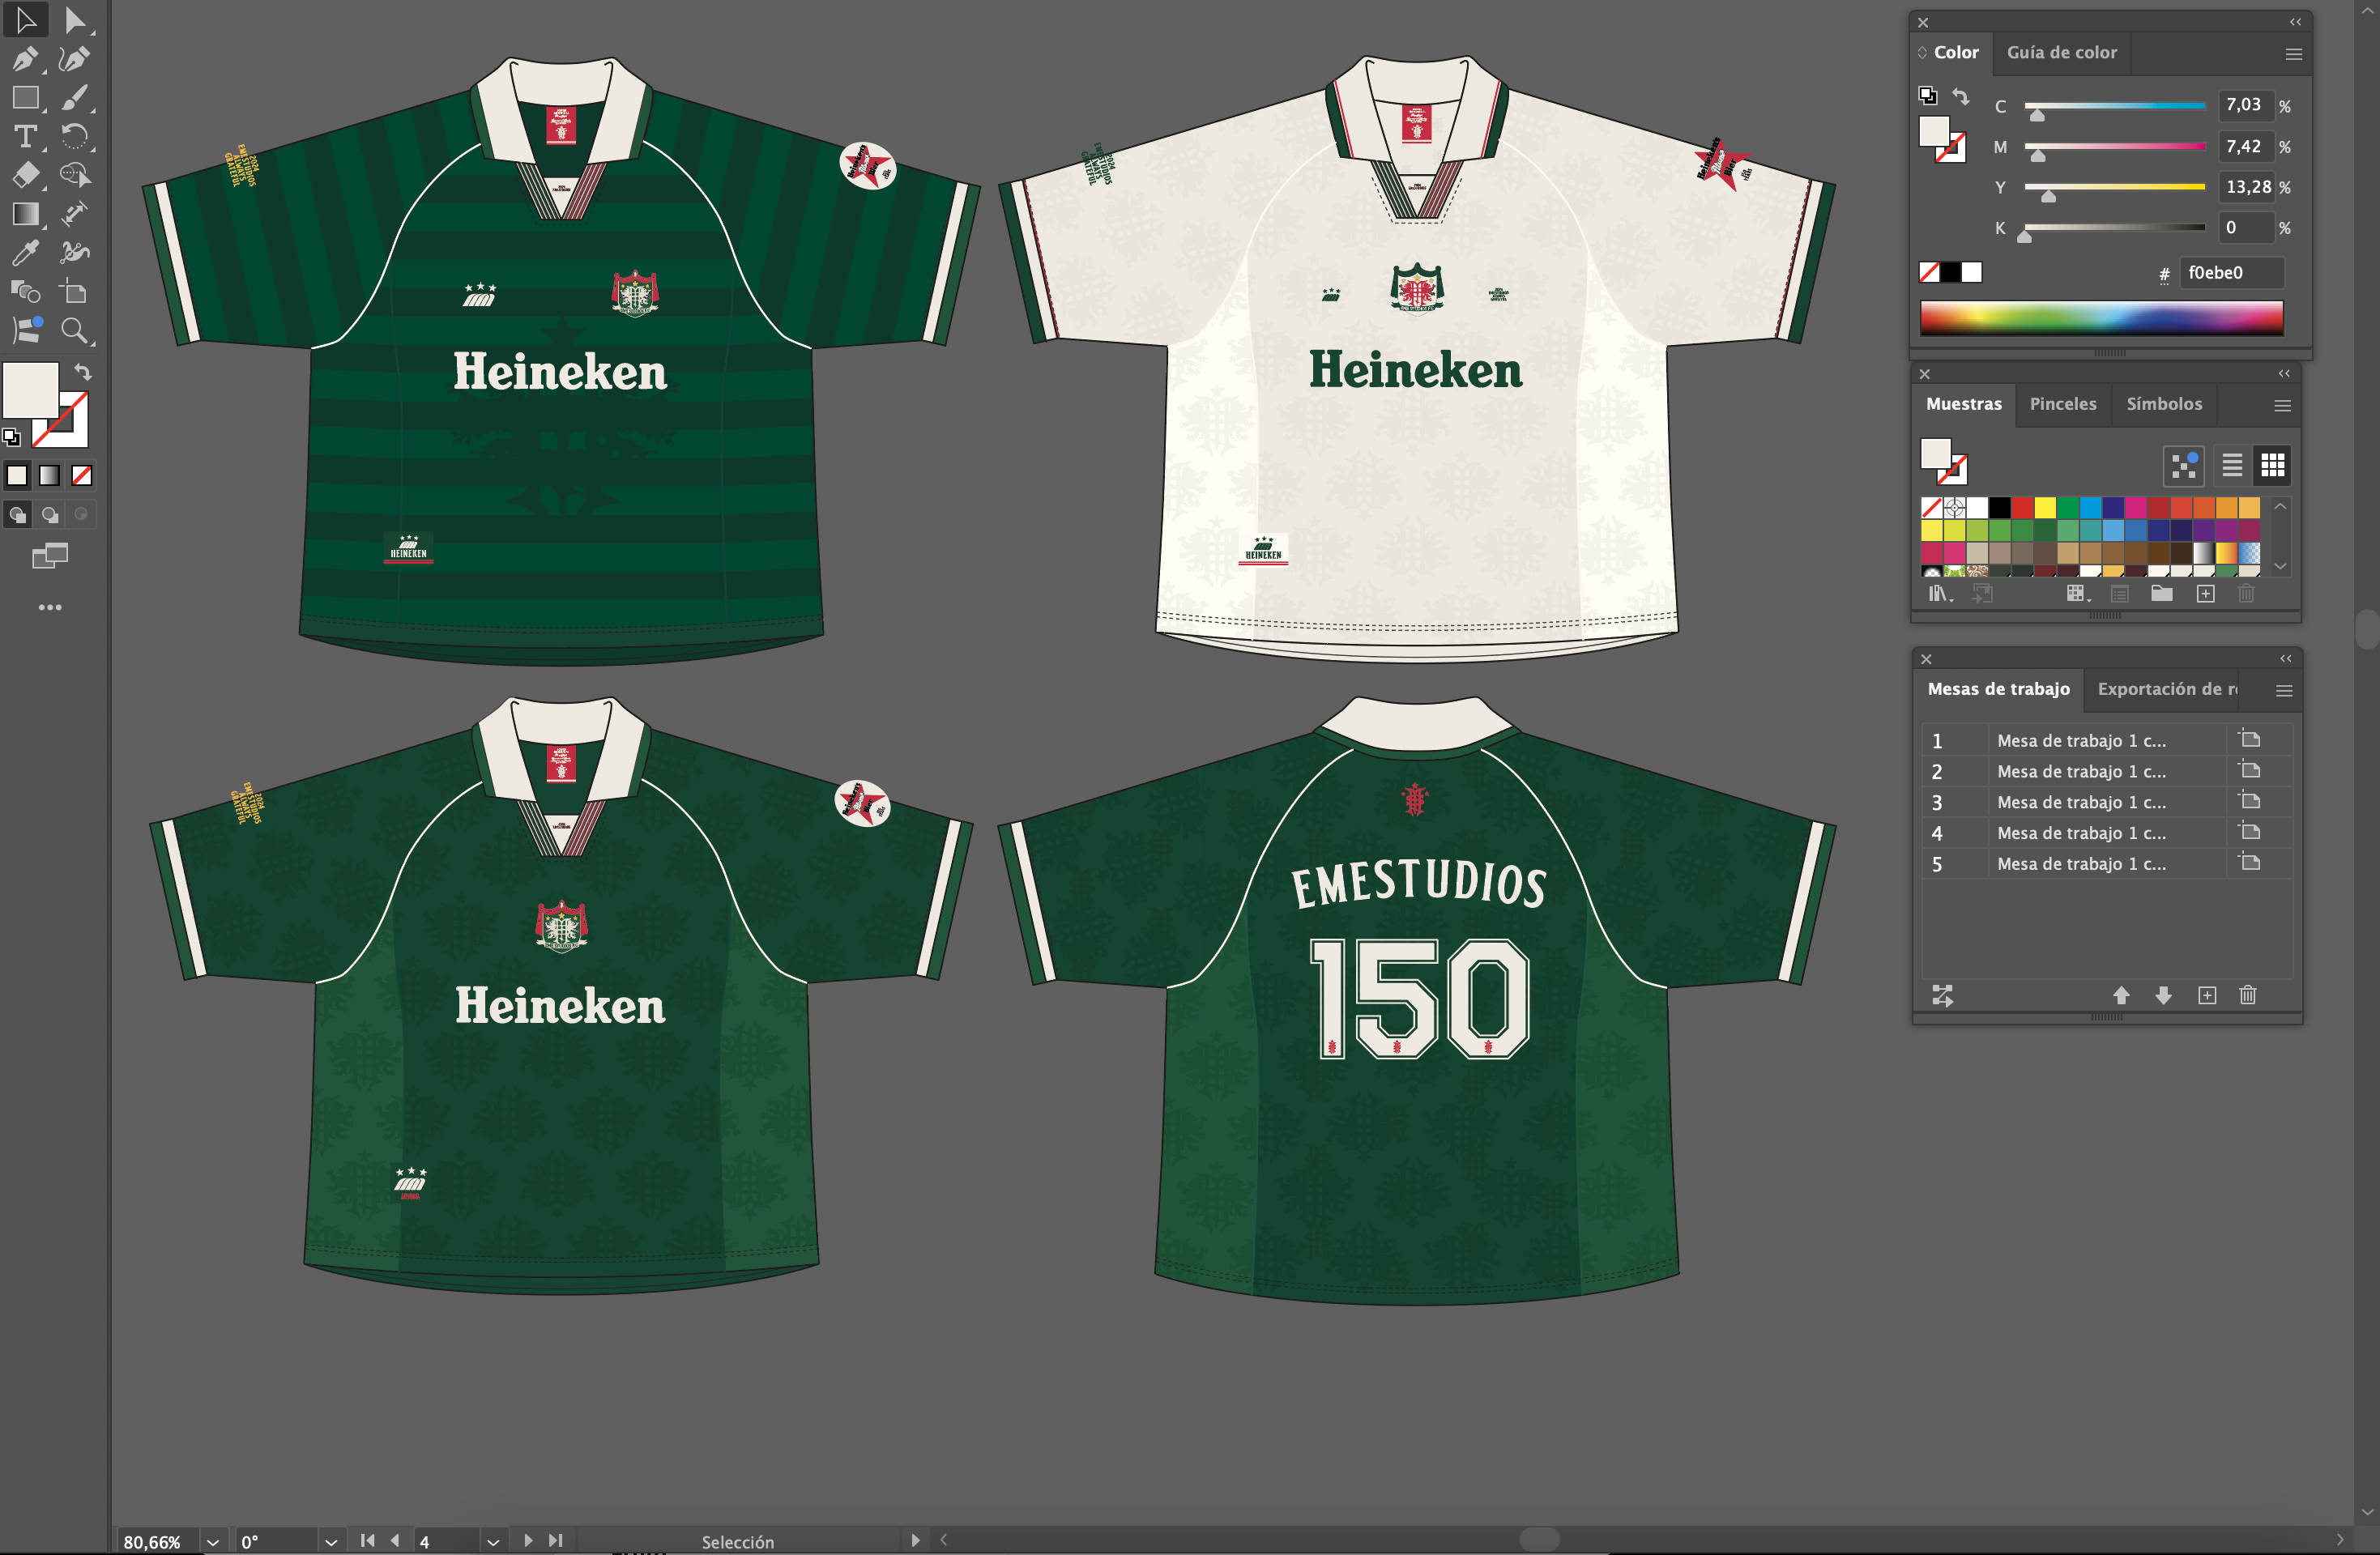The image size is (2380, 1555).
Task: Reset default fill and stroke in toolbar
Action: click(x=11, y=437)
